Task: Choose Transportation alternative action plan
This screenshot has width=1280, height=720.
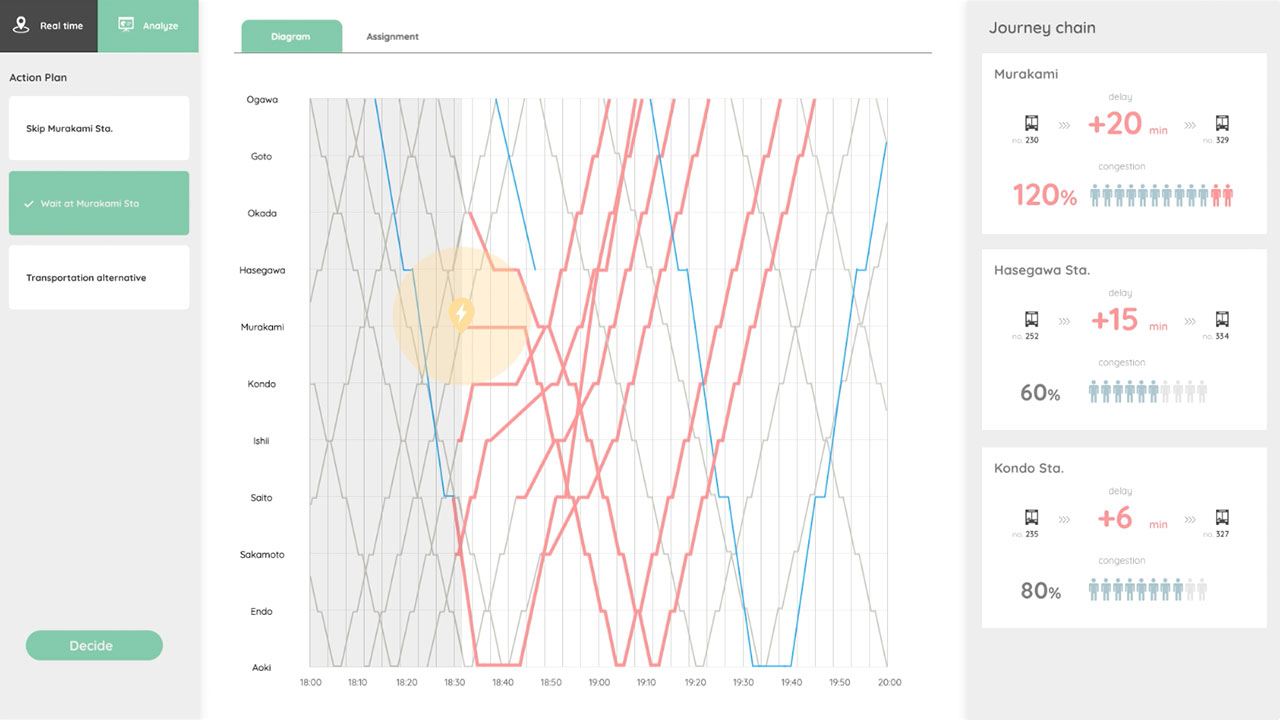Action: (x=99, y=278)
